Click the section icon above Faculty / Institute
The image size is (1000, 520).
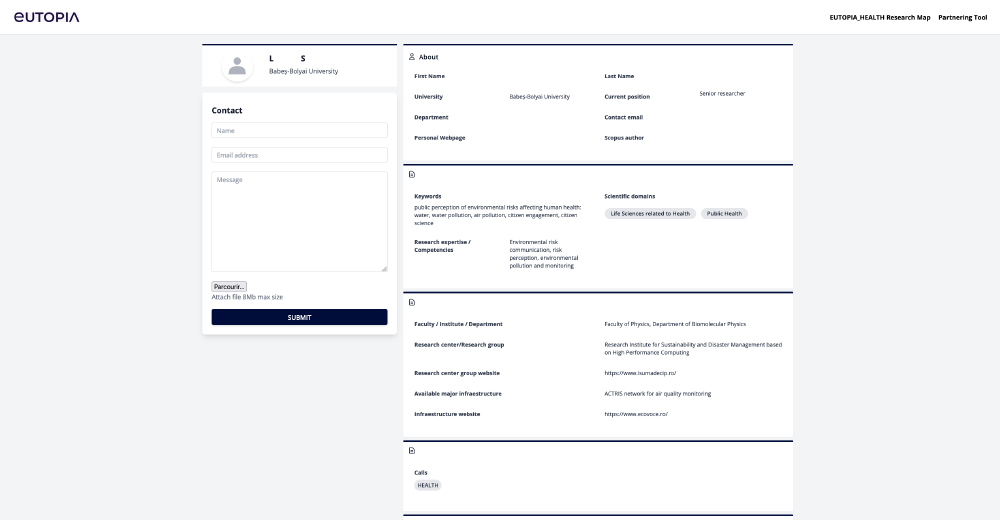[x=412, y=302]
